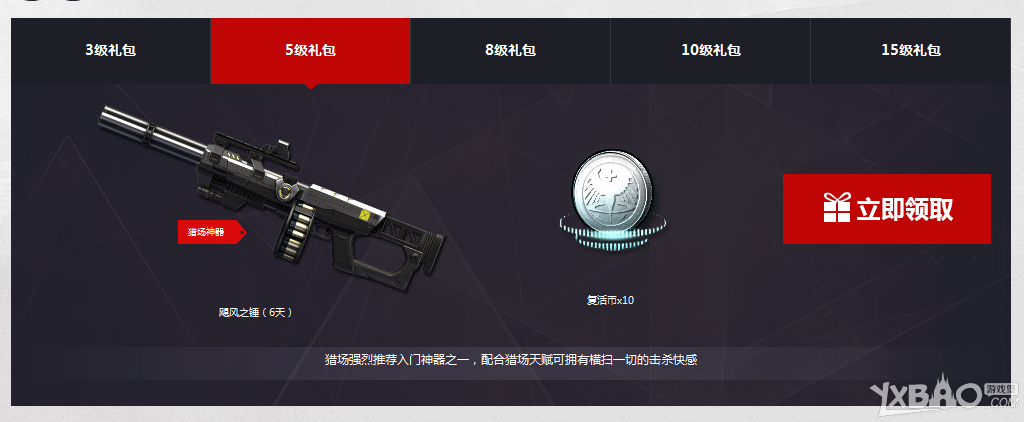Image resolution: width=1024 pixels, height=422 pixels.
Task: Click the gift box icon on claim button
Action: pos(837,208)
